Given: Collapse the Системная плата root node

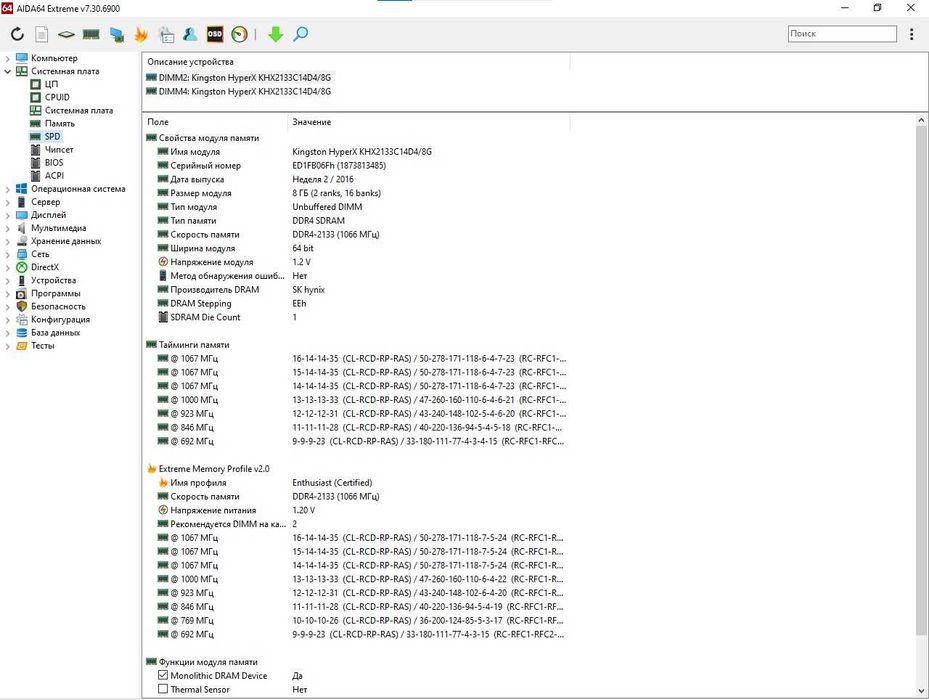Looking at the screenshot, I should pyautogui.click(x=7, y=71).
